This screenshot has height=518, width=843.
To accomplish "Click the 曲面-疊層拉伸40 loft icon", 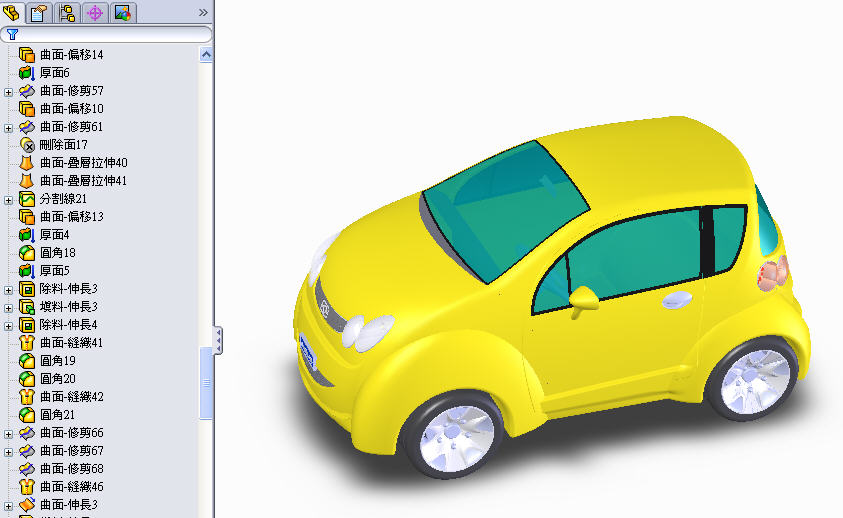I will [x=27, y=163].
